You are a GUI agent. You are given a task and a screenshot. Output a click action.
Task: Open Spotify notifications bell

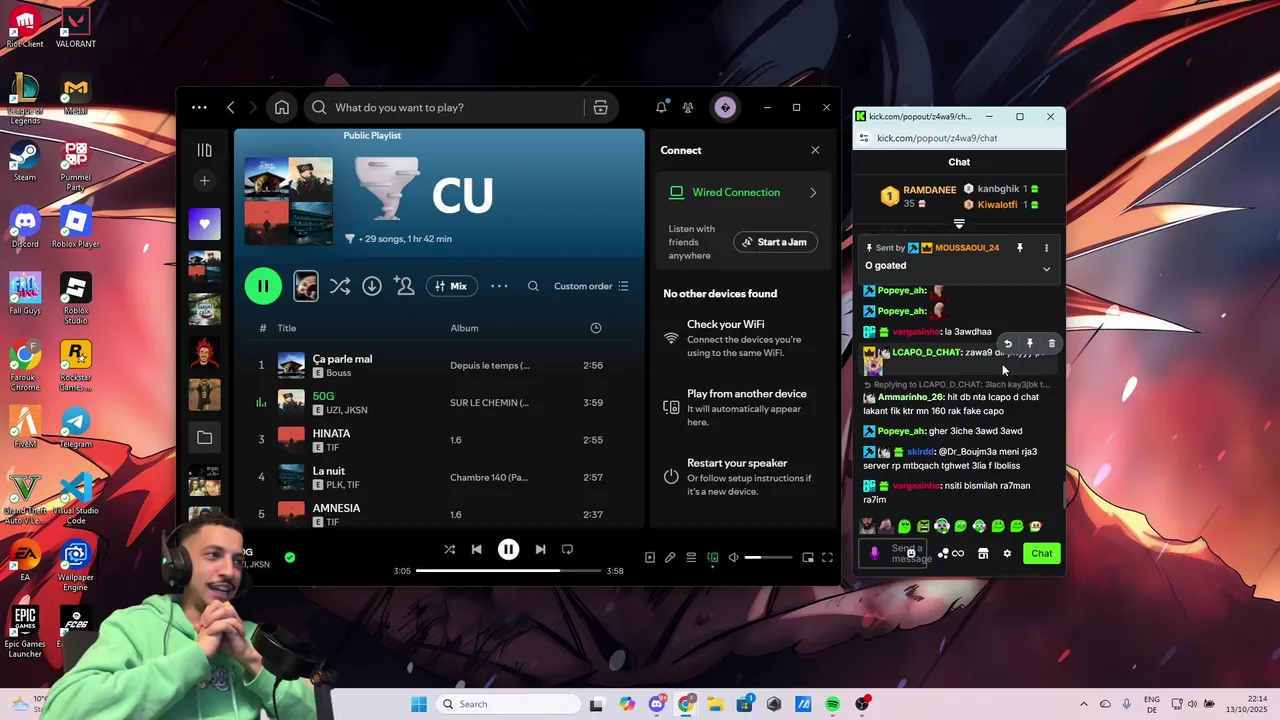(x=661, y=107)
